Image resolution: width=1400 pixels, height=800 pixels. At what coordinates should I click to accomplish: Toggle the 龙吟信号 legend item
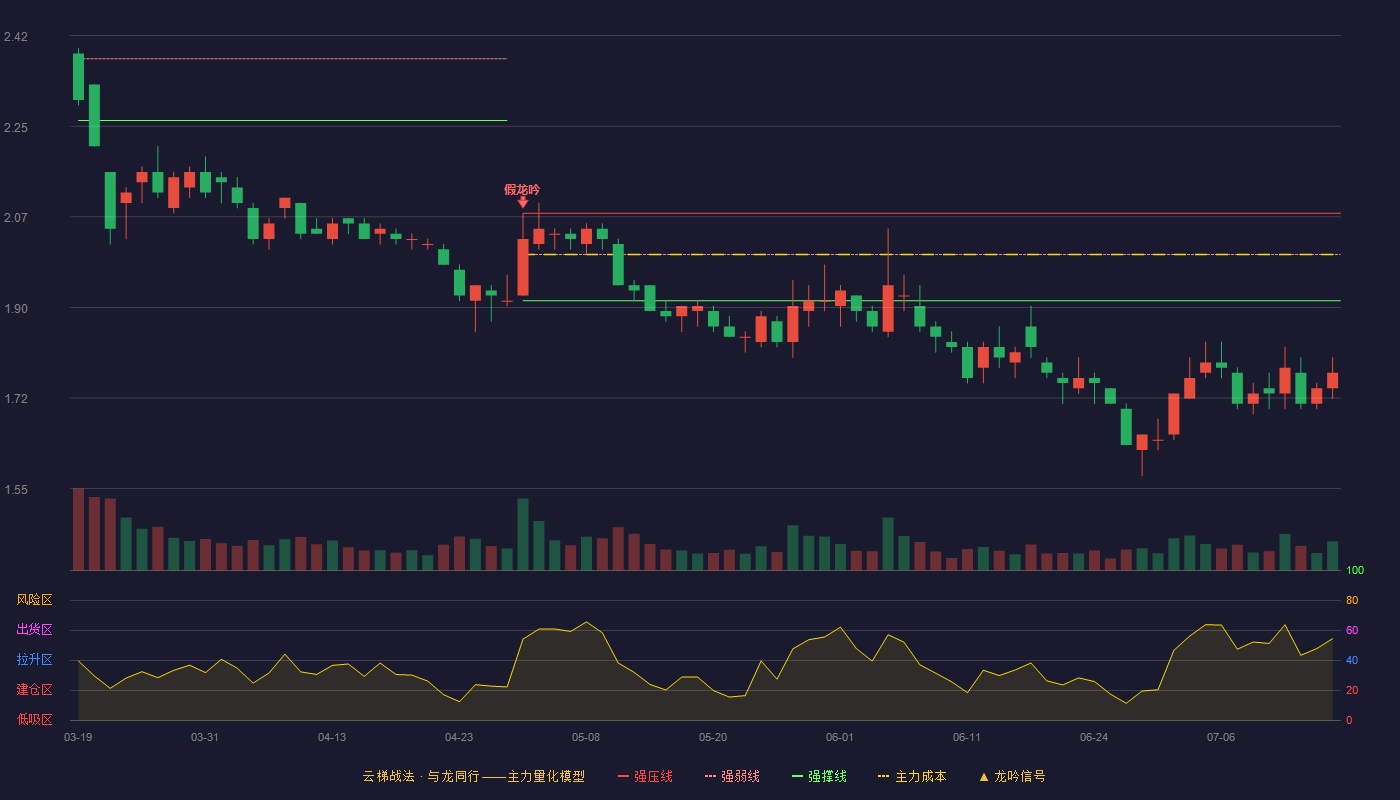(x=1012, y=776)
